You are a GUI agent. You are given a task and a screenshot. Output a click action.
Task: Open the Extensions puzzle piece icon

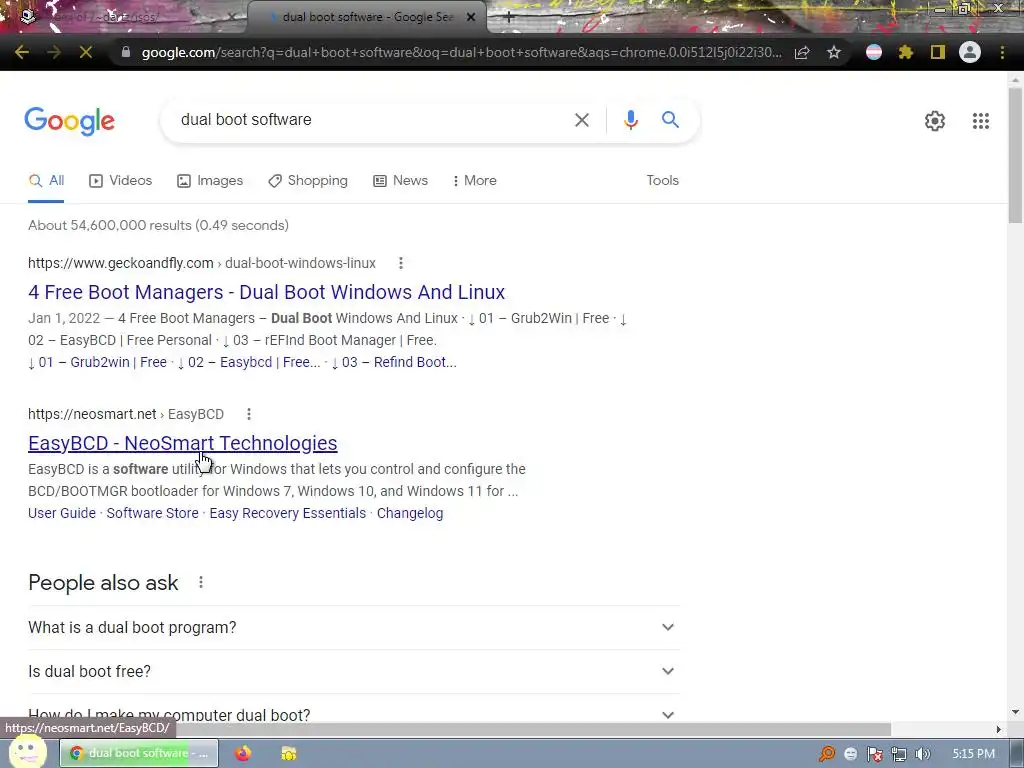906,52
